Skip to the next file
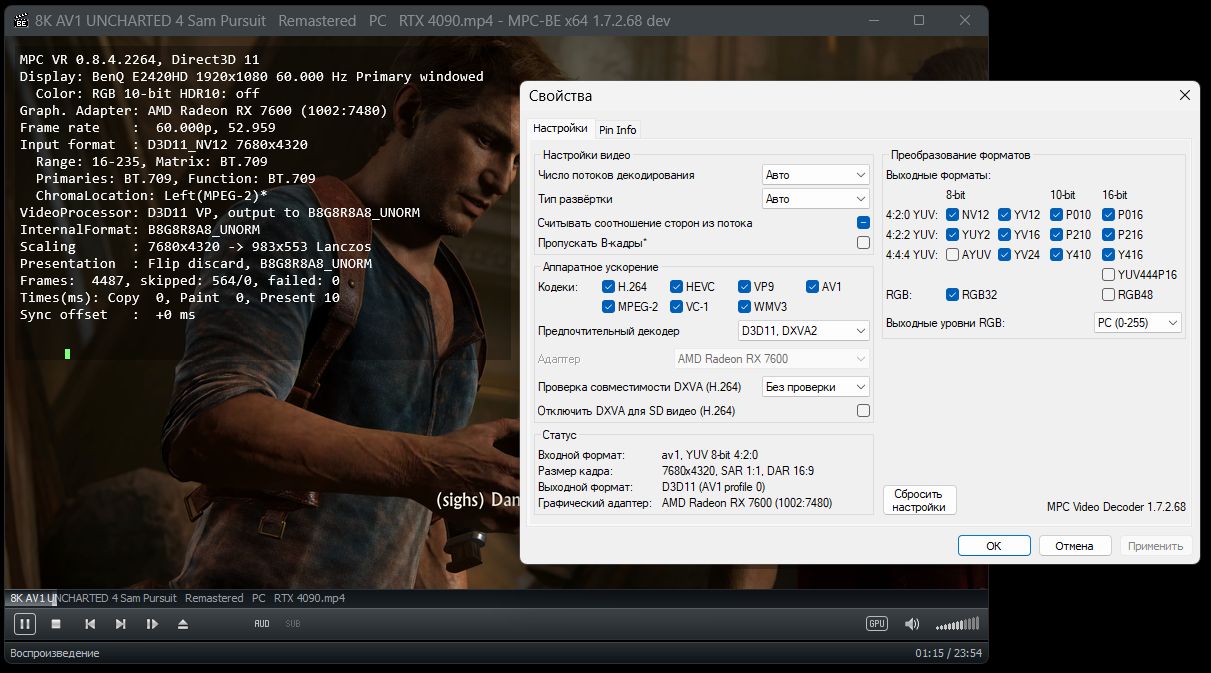This screenshot has width=1211, height=673. [x=121, y=624]
